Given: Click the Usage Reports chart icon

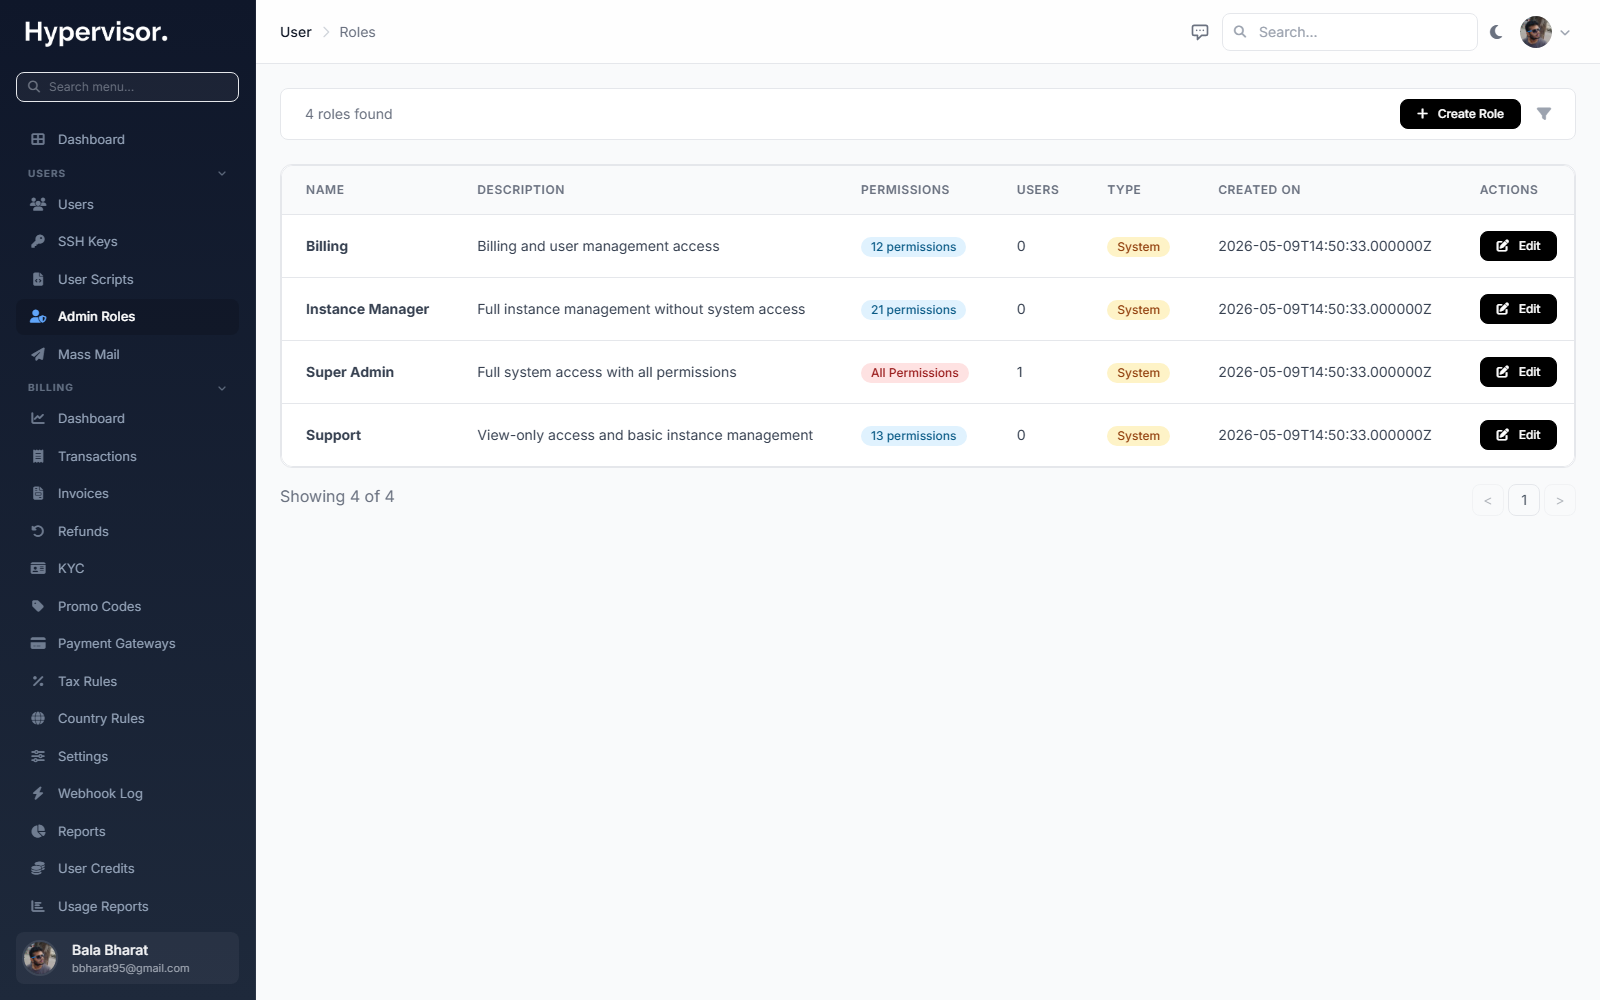Looking at the screenshot, I should tap(38, 906).
